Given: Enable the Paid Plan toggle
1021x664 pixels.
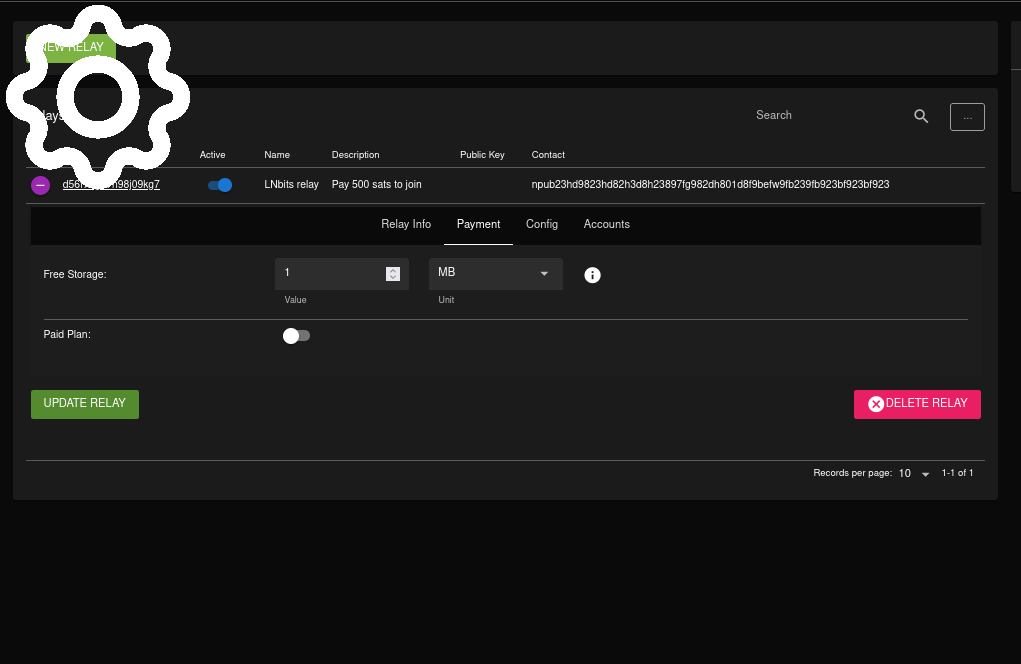Looking at the screenshot, I should tap(296, 336).
